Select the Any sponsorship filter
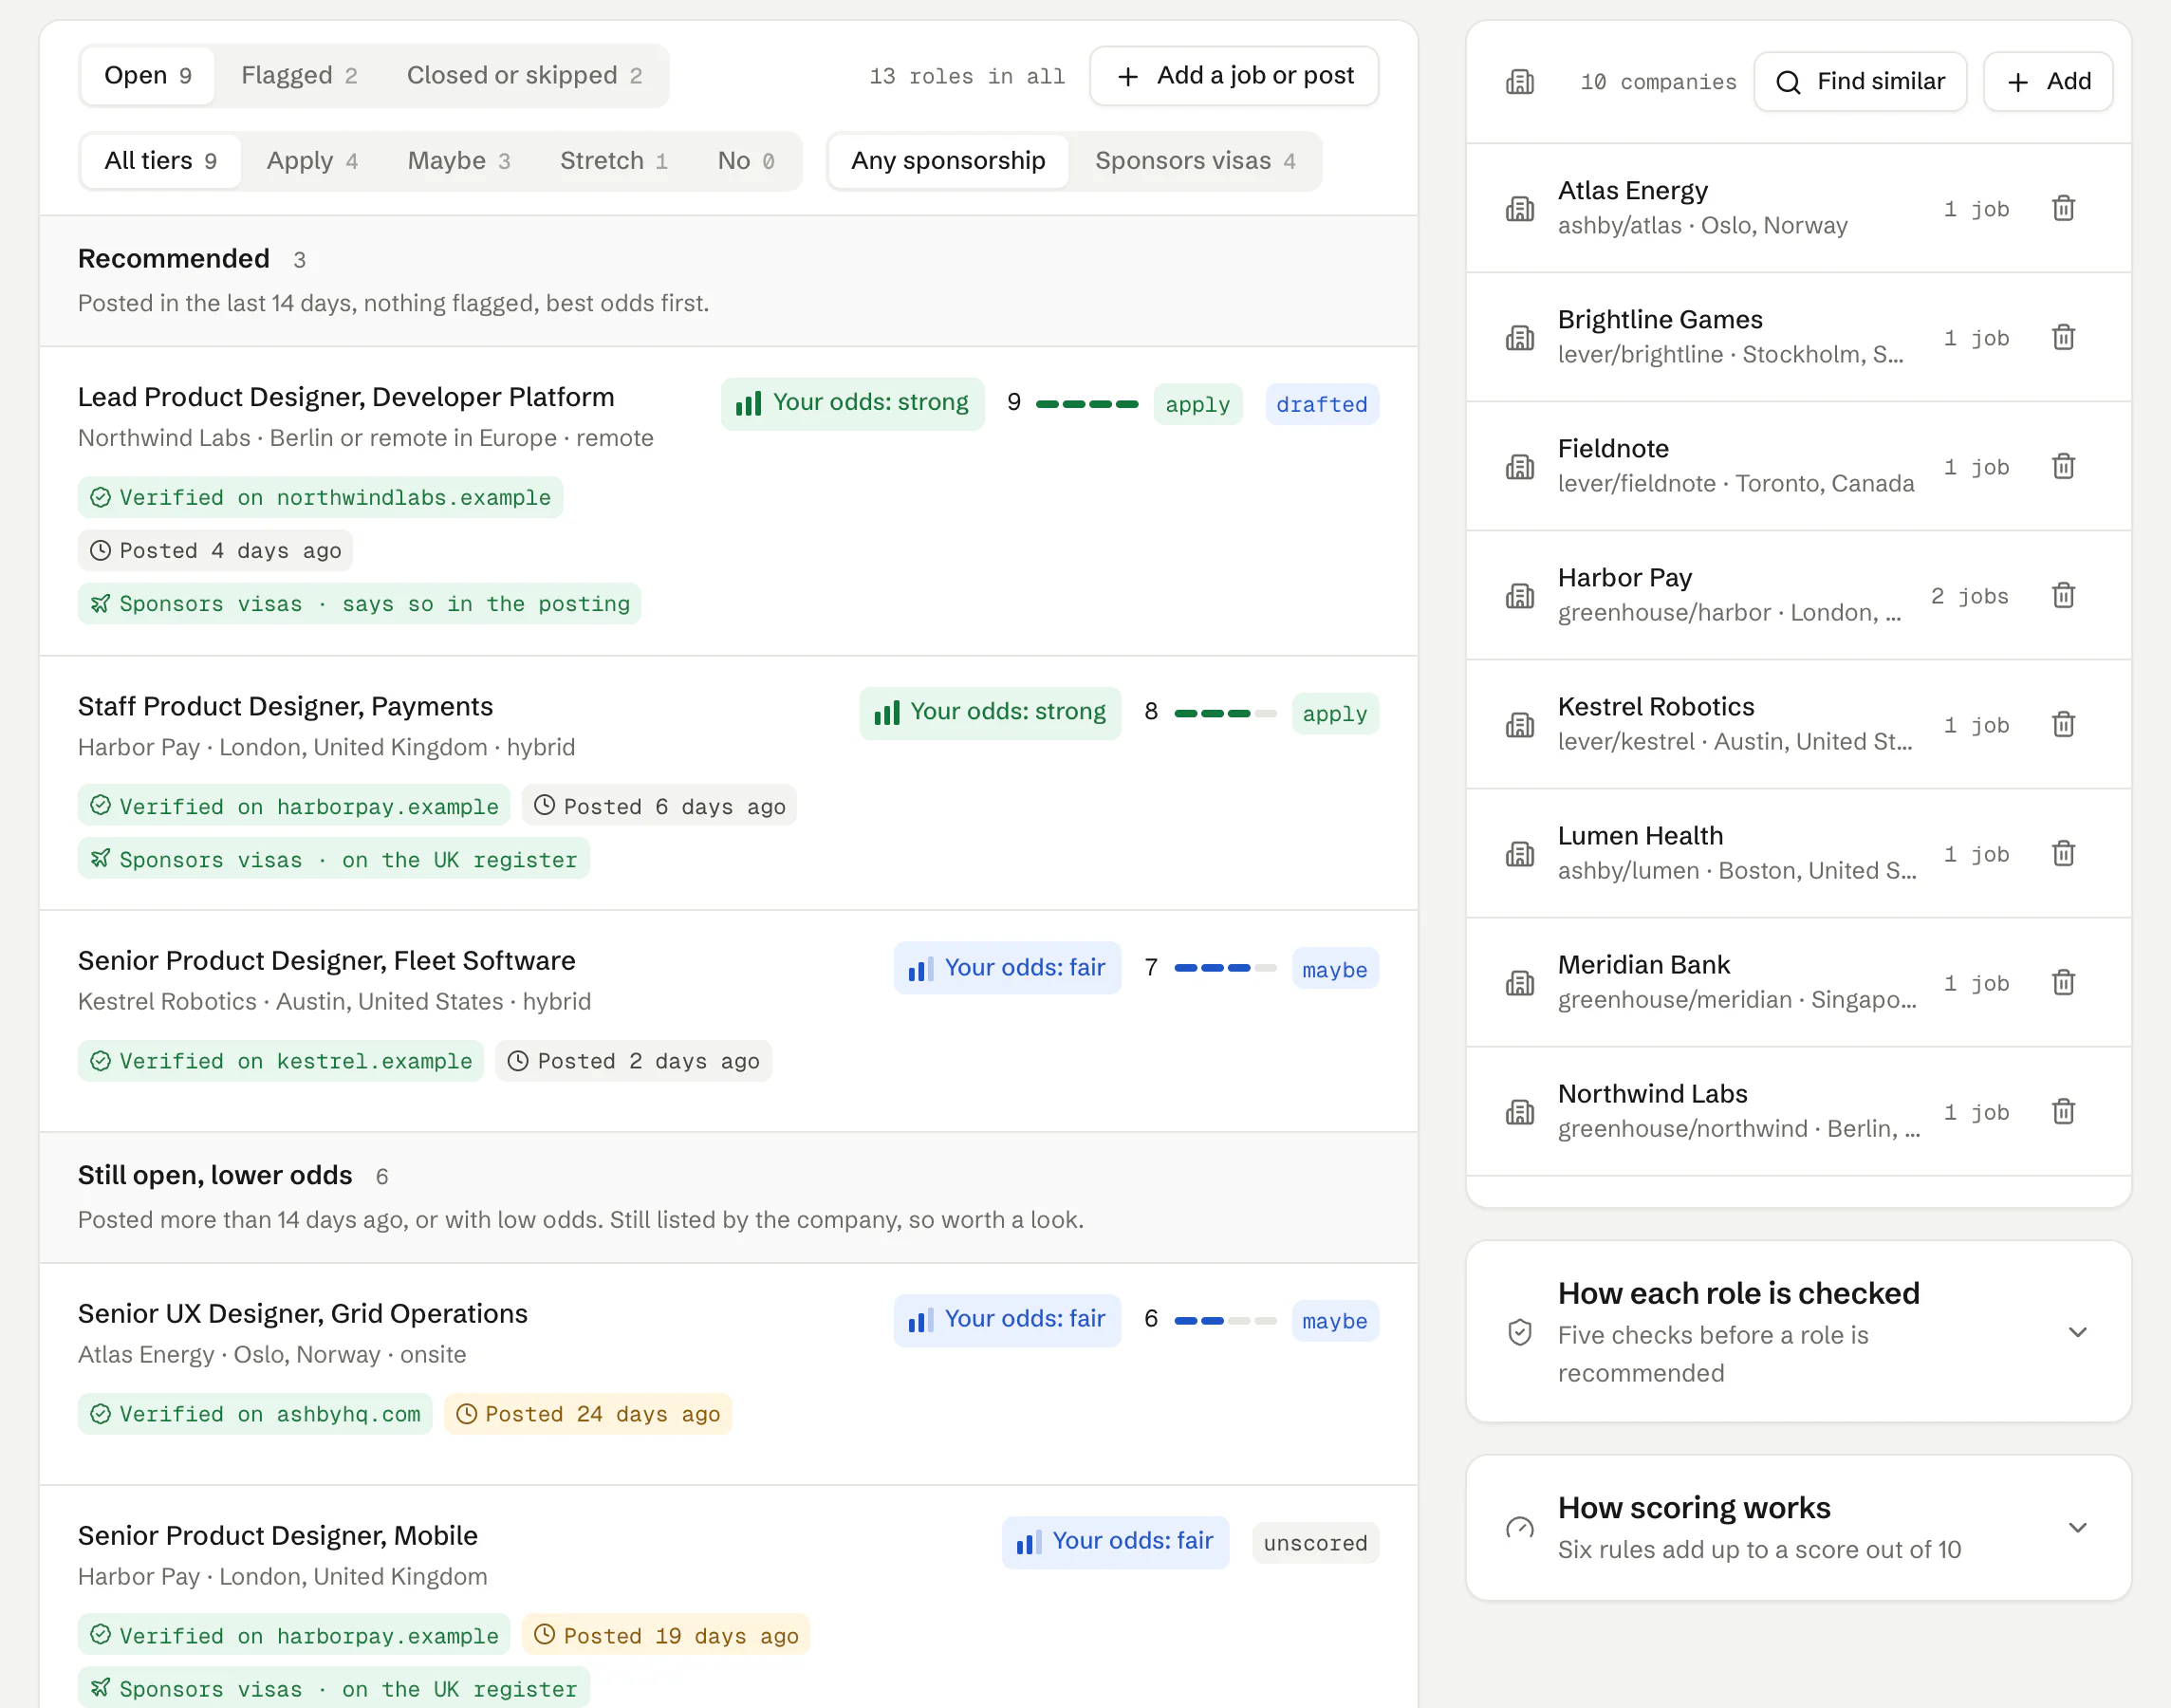 coord(948,161)
